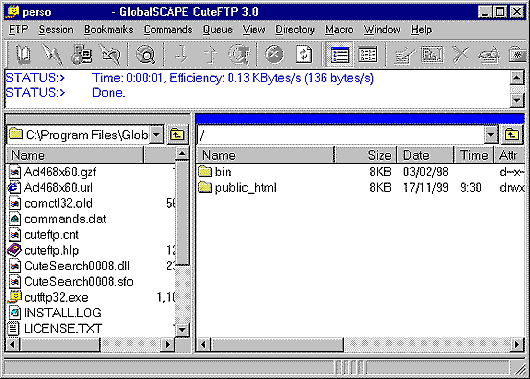
Task: Select local file CuteSearch0008.dll
Action: 69,266
